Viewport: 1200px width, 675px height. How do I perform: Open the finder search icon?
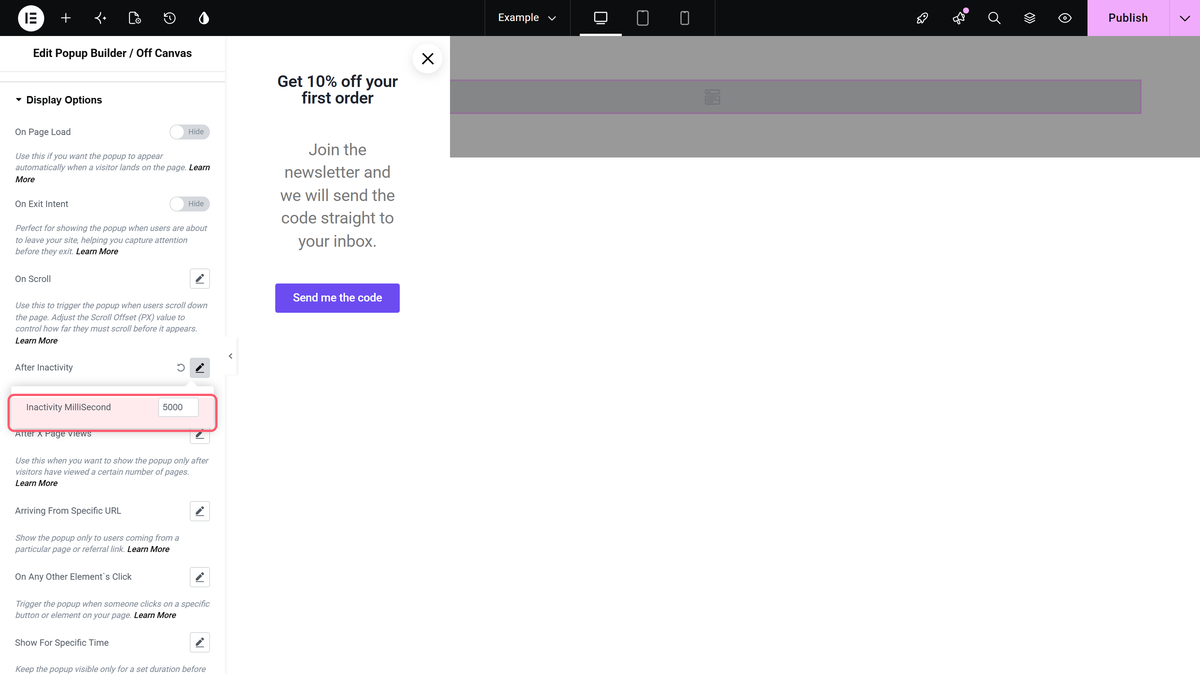click(x=994, y=18)
